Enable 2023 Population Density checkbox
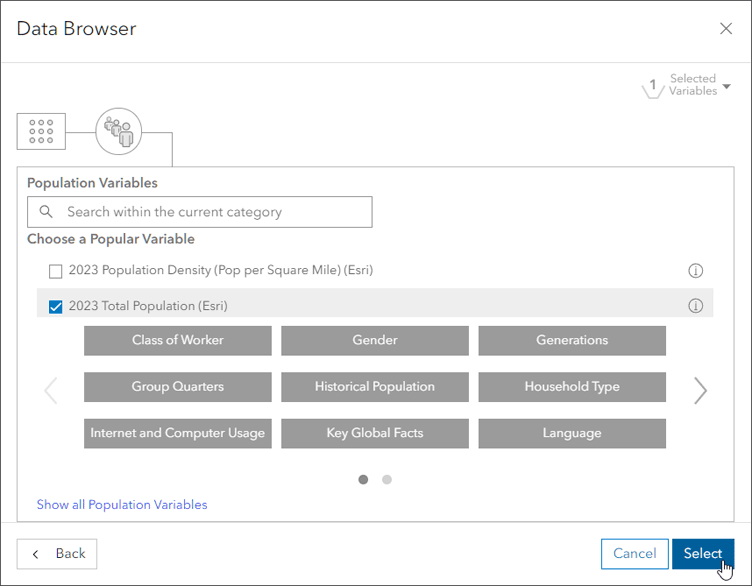 pos(56,271)
